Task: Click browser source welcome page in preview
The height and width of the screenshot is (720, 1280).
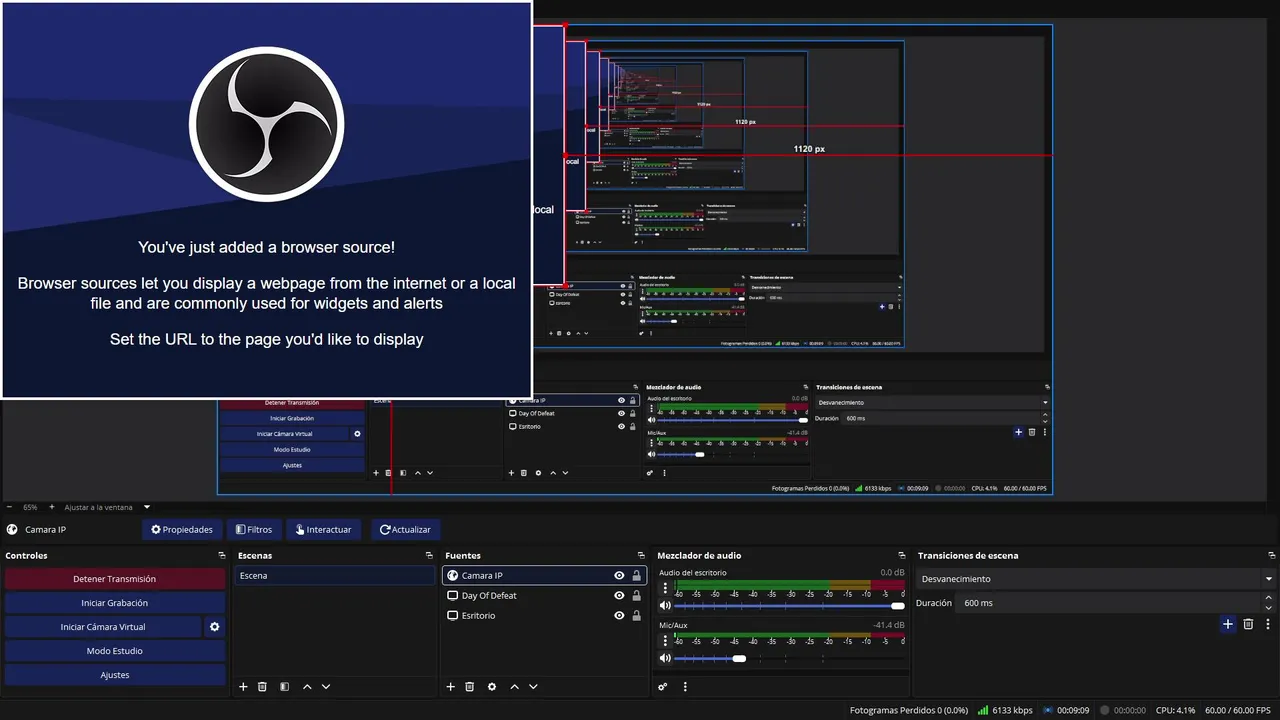Action: tap(266, 200)
